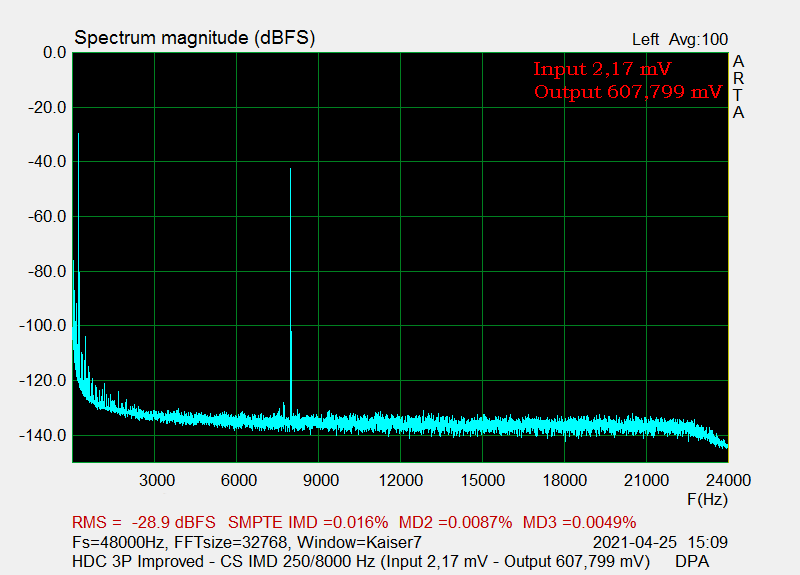This screenshot has width=800, height=575.
Task: Click the -140.0 dBFS axis label
Action: (x=43, y=436)
